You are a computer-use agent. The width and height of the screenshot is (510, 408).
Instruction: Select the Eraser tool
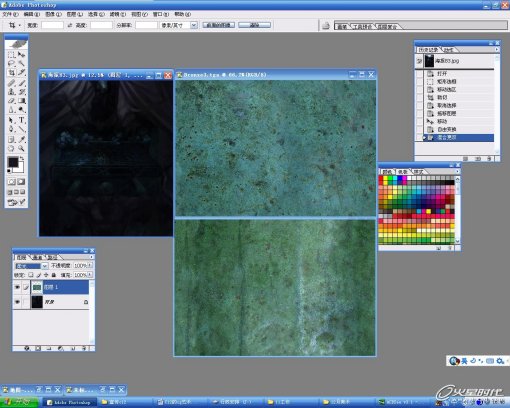[x=11, y=101]
